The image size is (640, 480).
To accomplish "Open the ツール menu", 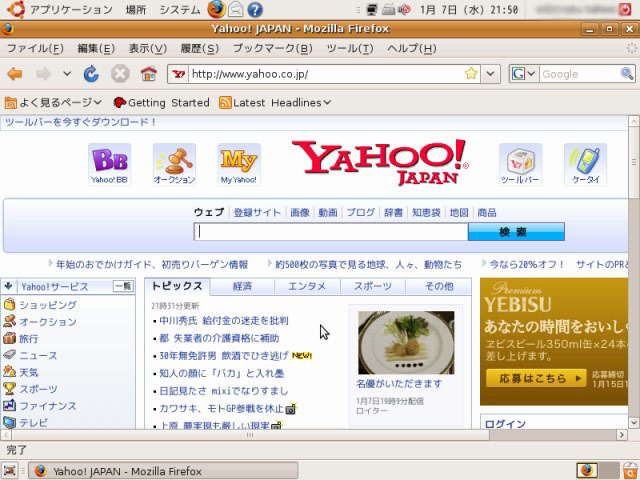I will tap(350, 49).
